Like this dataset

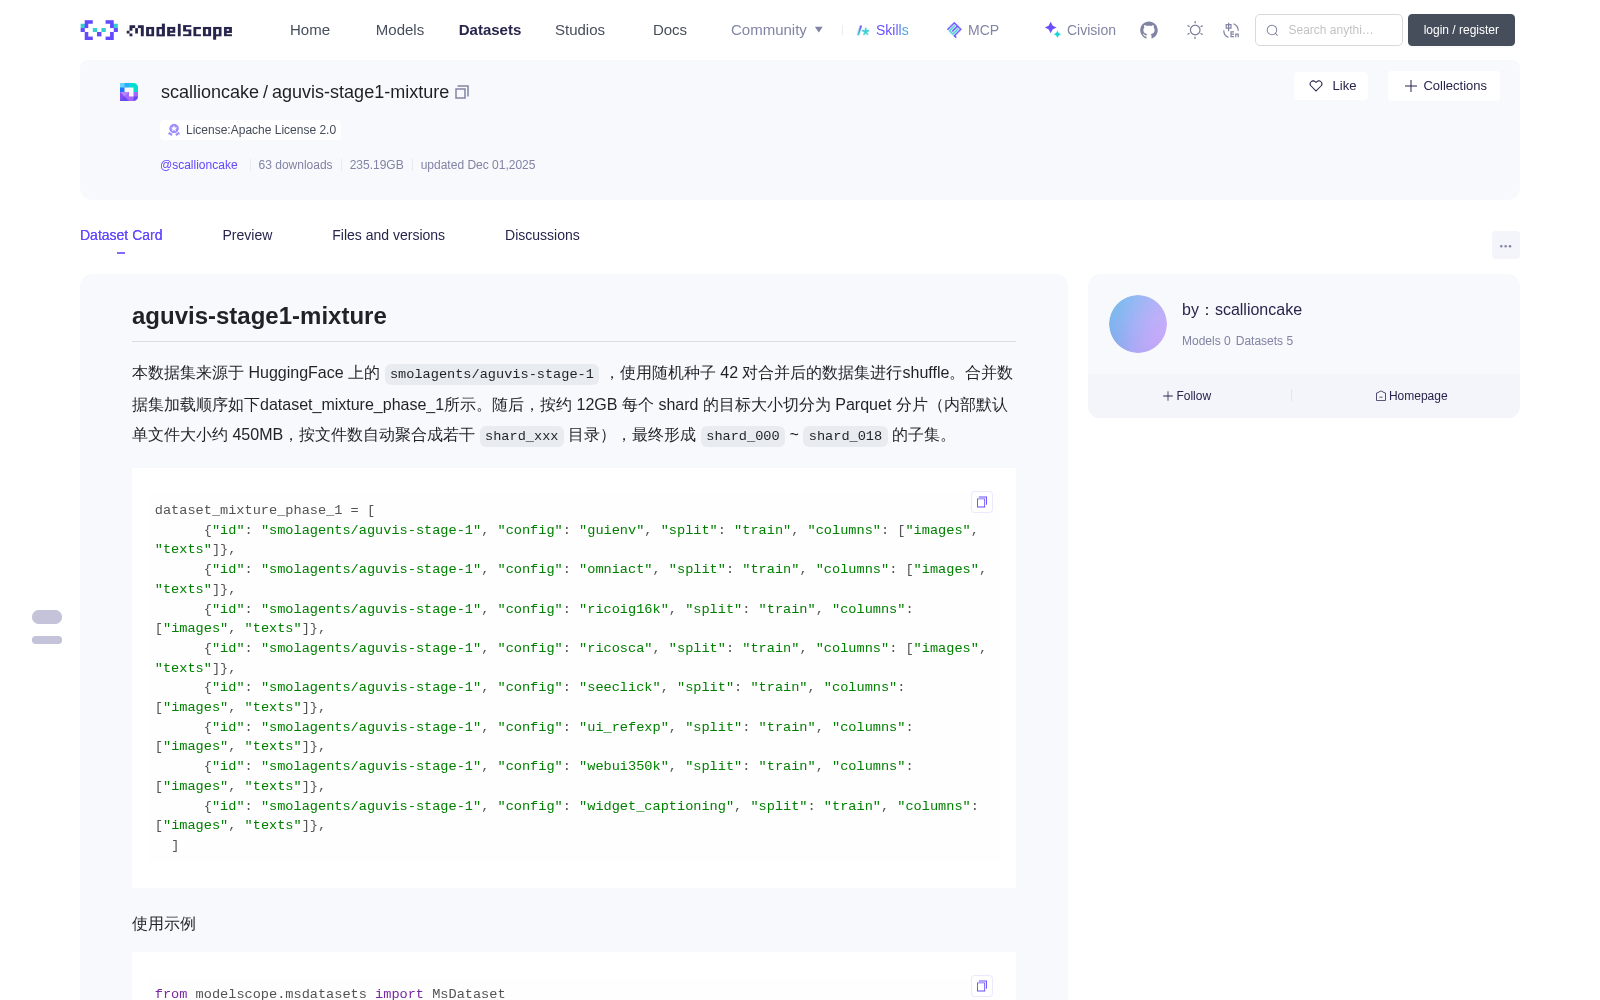click(x=1332, y=86)
